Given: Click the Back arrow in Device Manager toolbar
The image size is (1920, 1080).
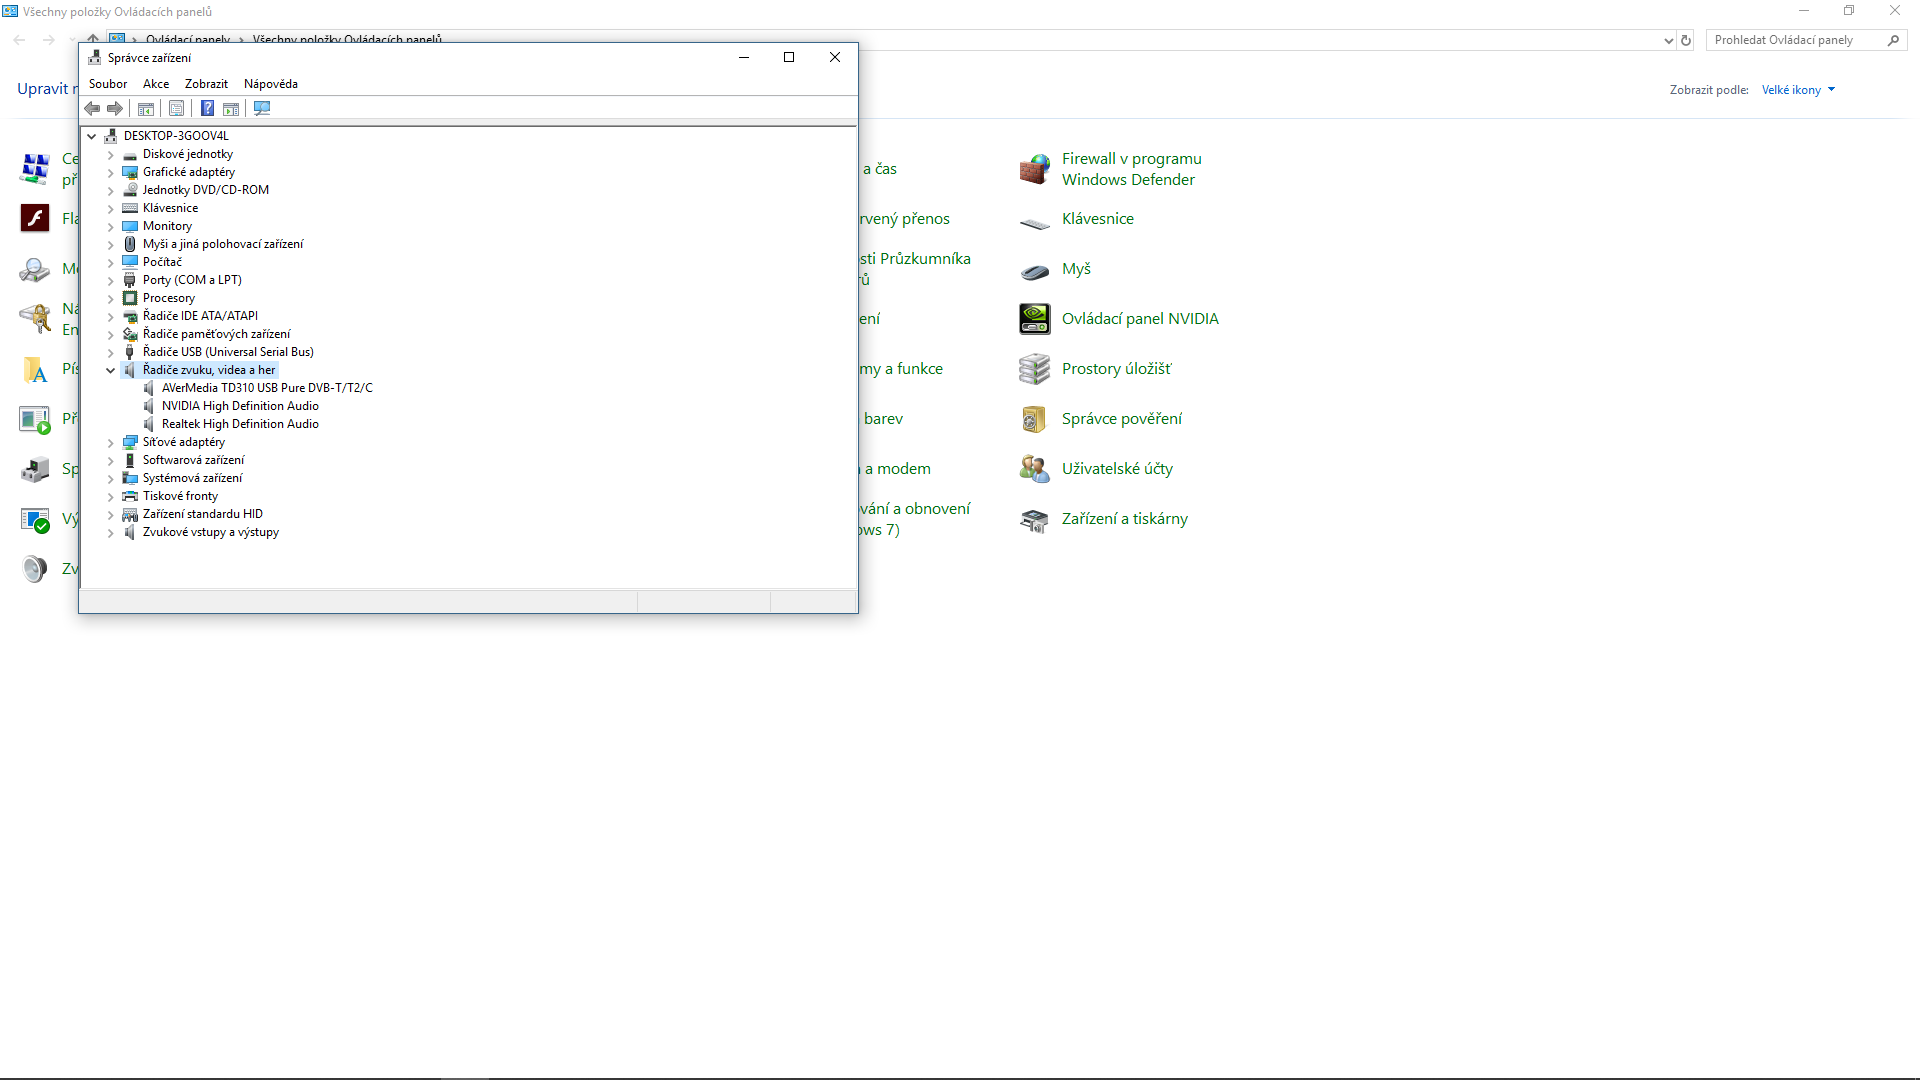Looking at the screenshot, I should pyautogui.click(x=92, y=108).
